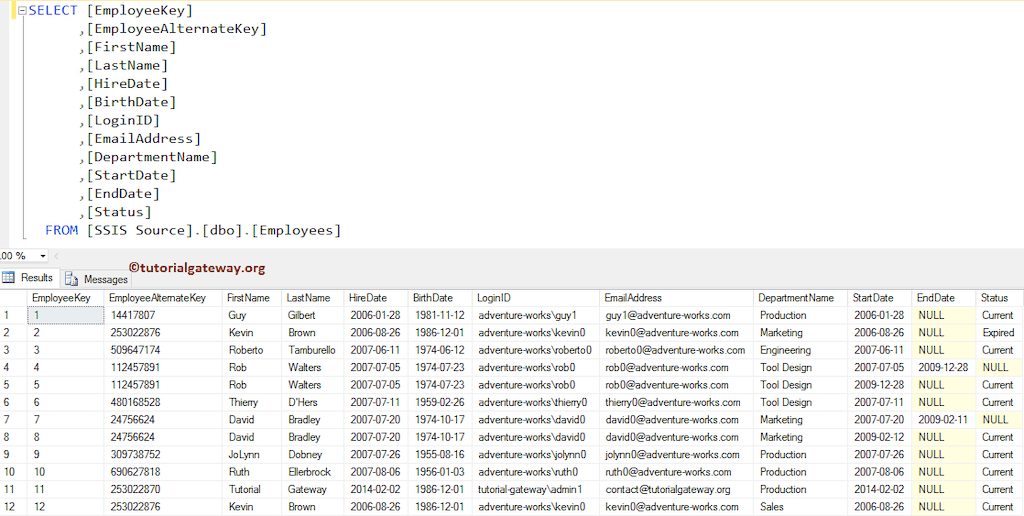Select the email guy1@adventure-works.com

click(677, 315)
